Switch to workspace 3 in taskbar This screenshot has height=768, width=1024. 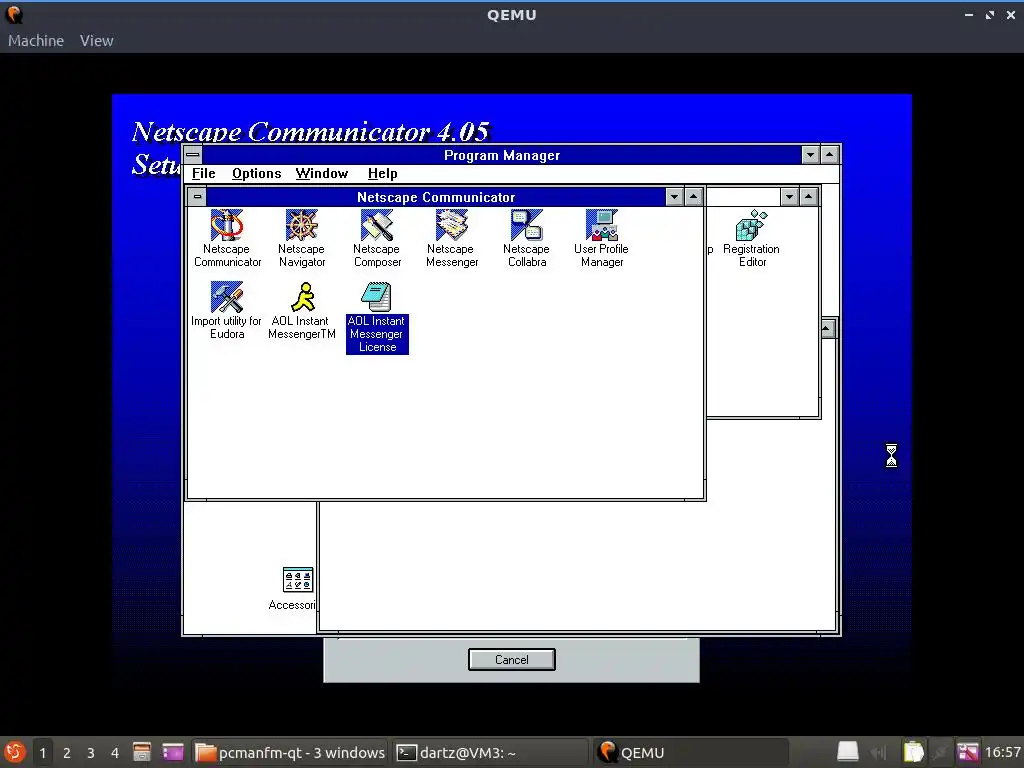[91, 753]
